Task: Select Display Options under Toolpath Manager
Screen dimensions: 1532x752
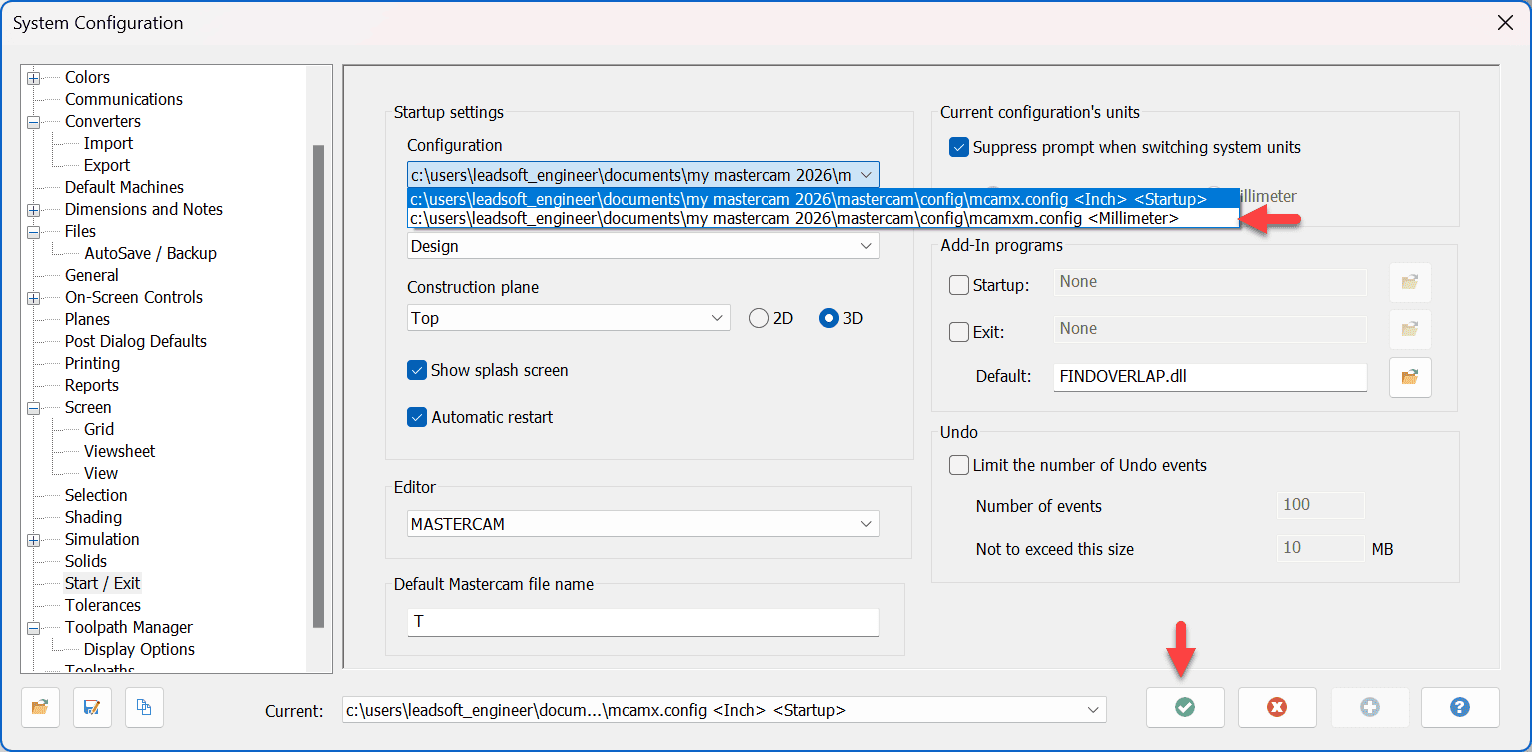Action: 140,649
